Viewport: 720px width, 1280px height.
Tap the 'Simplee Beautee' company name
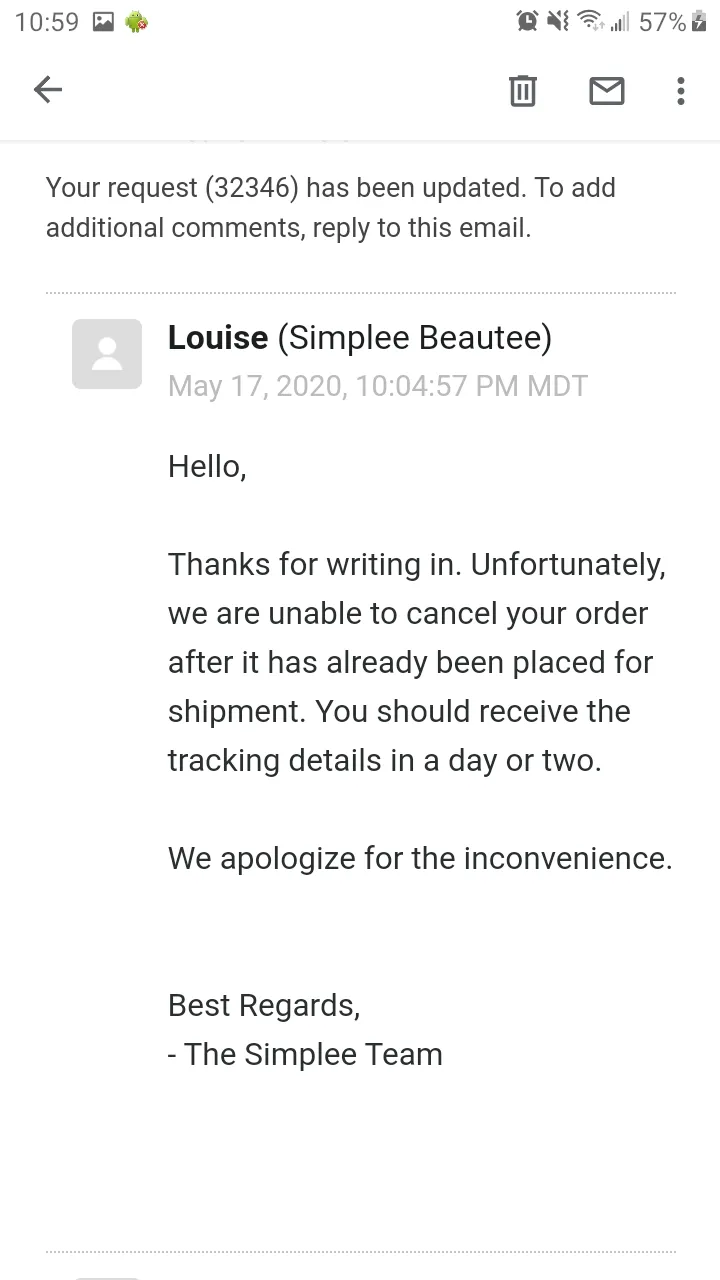coord(414,338)
